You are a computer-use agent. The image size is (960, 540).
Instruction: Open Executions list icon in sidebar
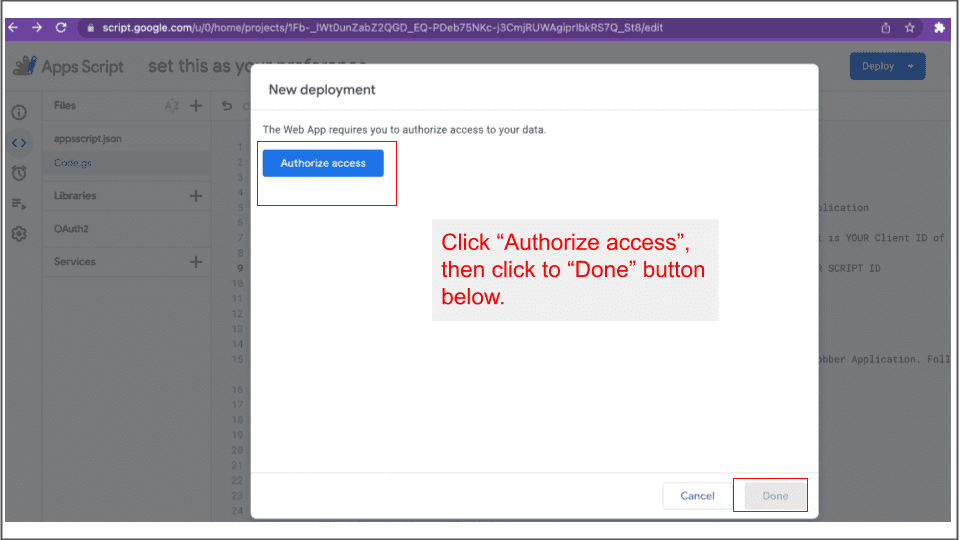tap(19, 204)
